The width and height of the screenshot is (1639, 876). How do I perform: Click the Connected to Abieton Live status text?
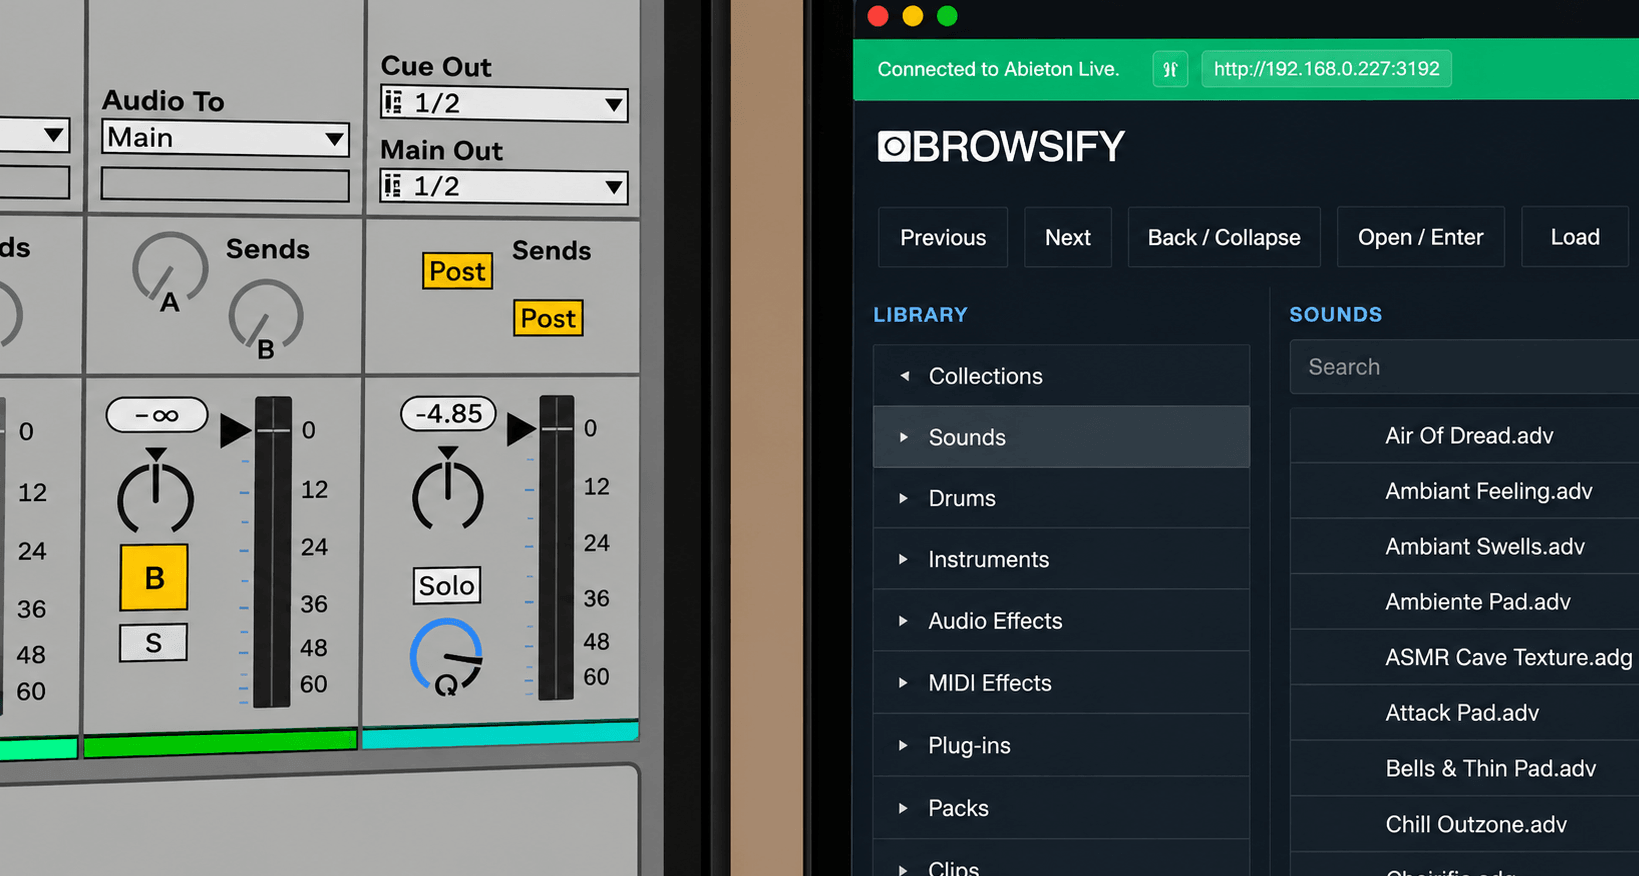998,69
